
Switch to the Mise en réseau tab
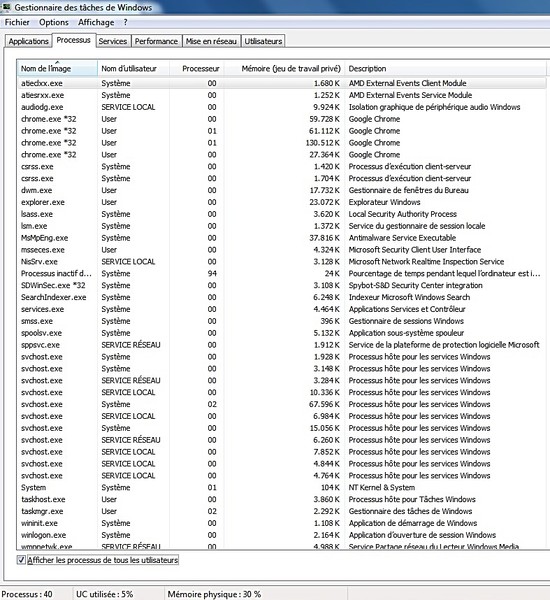pyautogui.click(x=211, y=41)
